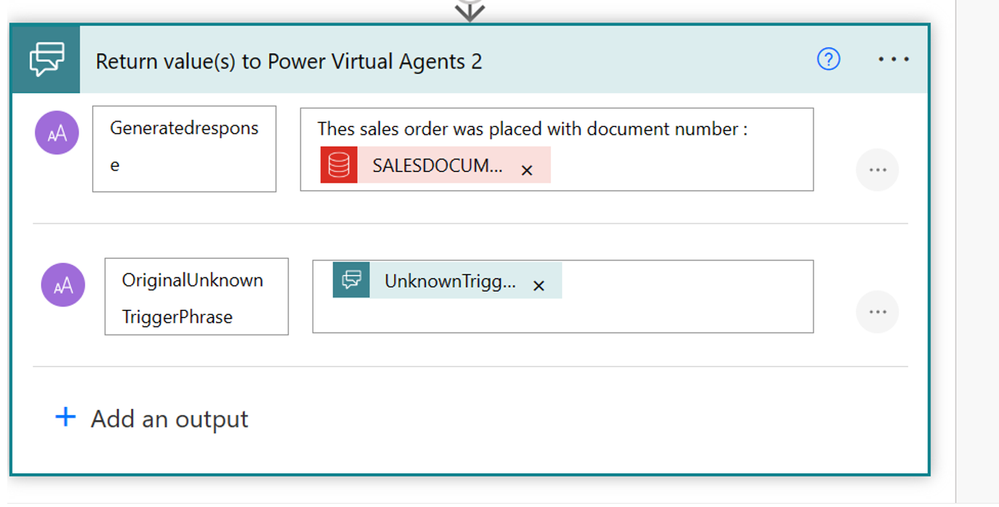Click the plus icon for Add an output
Viewport: 999px width, 507px height.
click(x=66, y=417)
